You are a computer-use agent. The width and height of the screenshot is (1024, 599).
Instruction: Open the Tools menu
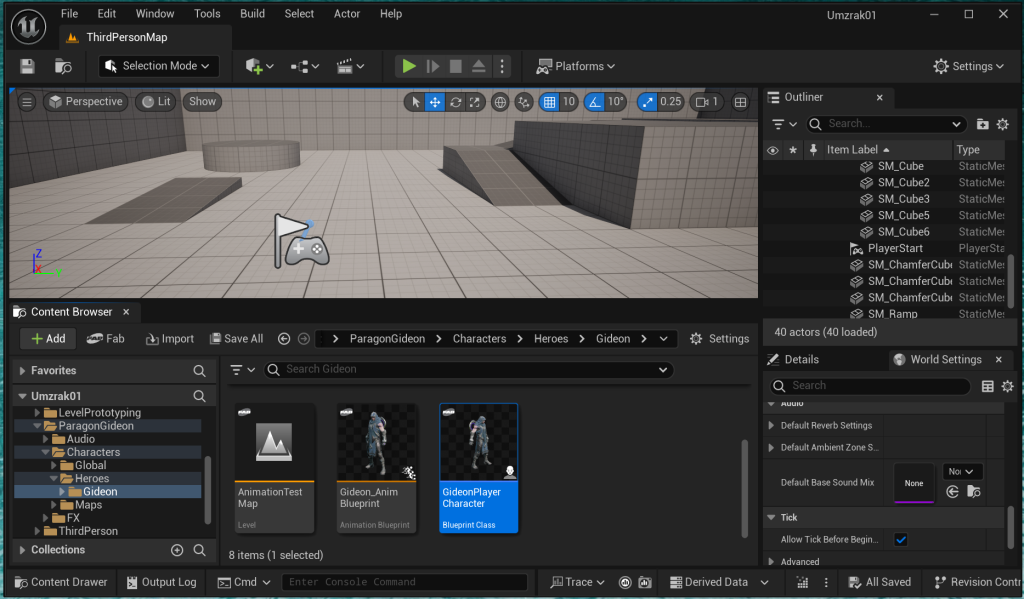click(x=207, y=14)
